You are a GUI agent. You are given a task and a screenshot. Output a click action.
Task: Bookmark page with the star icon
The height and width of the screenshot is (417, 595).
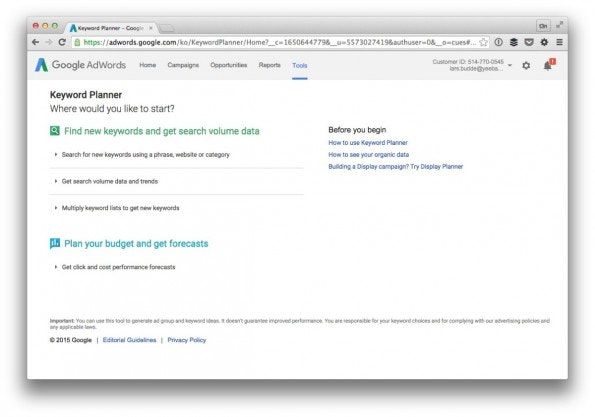click(483, 42)
